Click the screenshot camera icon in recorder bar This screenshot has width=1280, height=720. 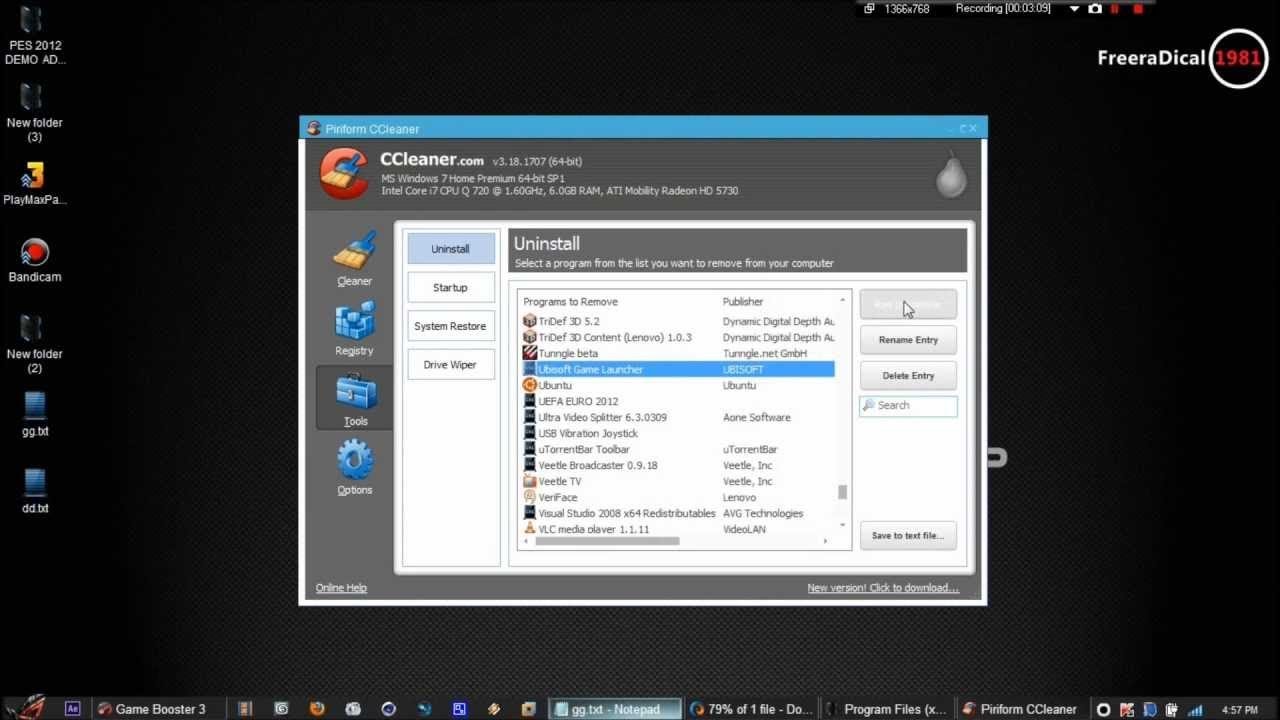(x=1095, y=9)
